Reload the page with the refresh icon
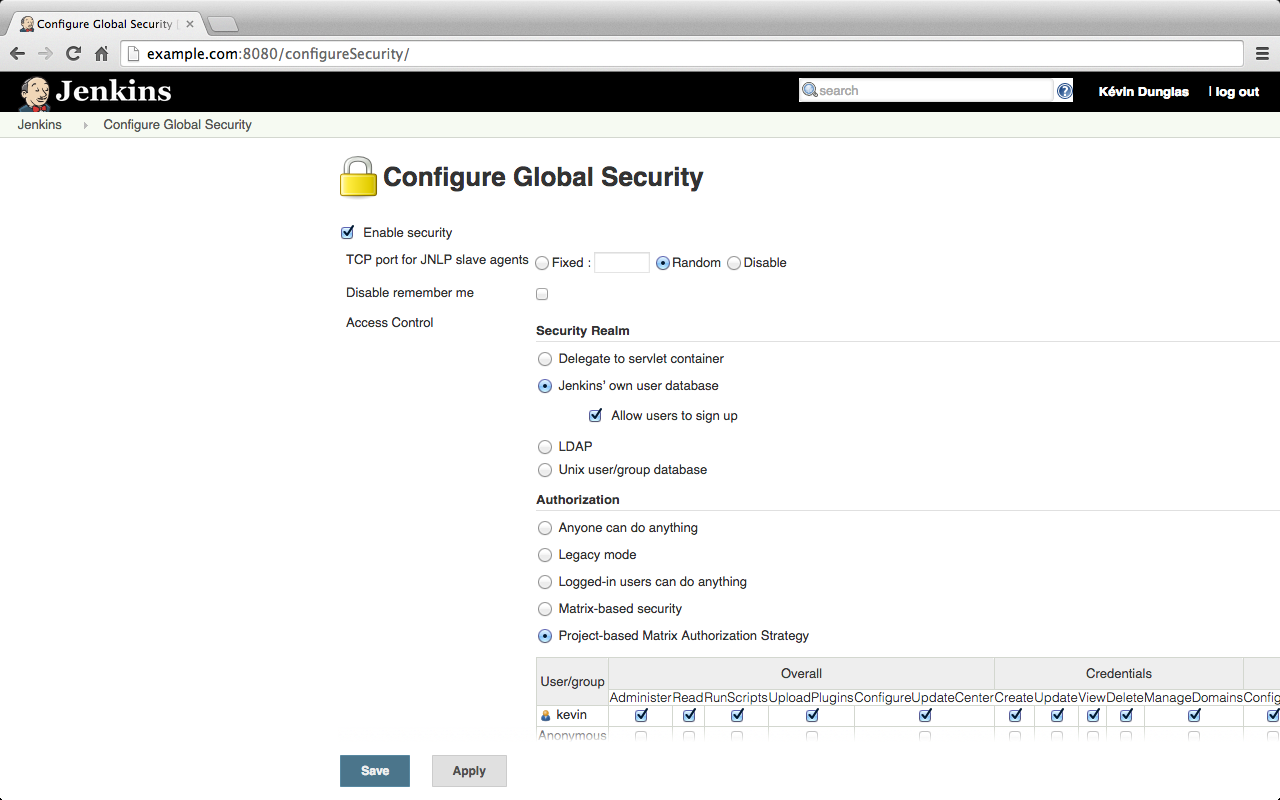This screenshot has height=800, width=1280. point(73,53)
